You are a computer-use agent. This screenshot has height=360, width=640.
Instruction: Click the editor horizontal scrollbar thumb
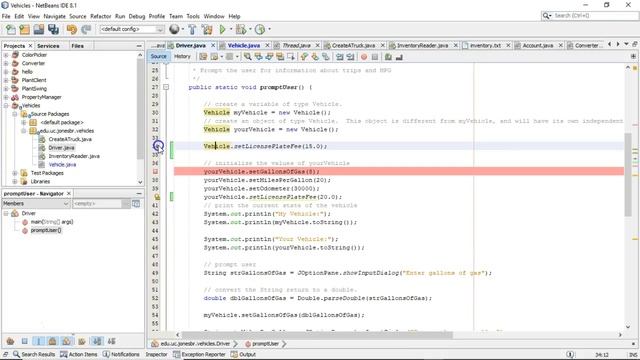[317, 335]
